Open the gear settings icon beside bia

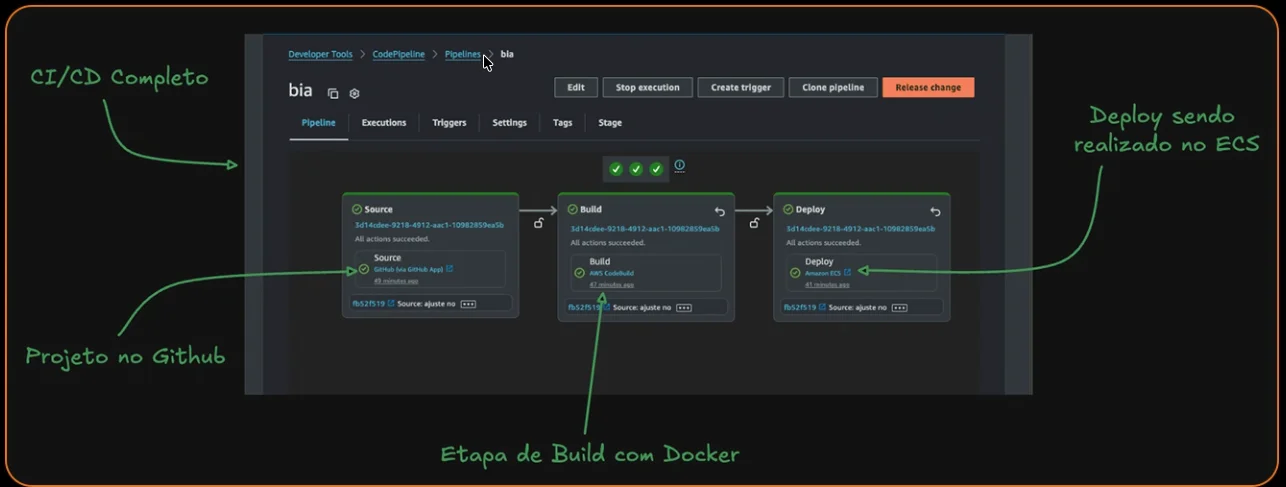[x=354, y=93]
